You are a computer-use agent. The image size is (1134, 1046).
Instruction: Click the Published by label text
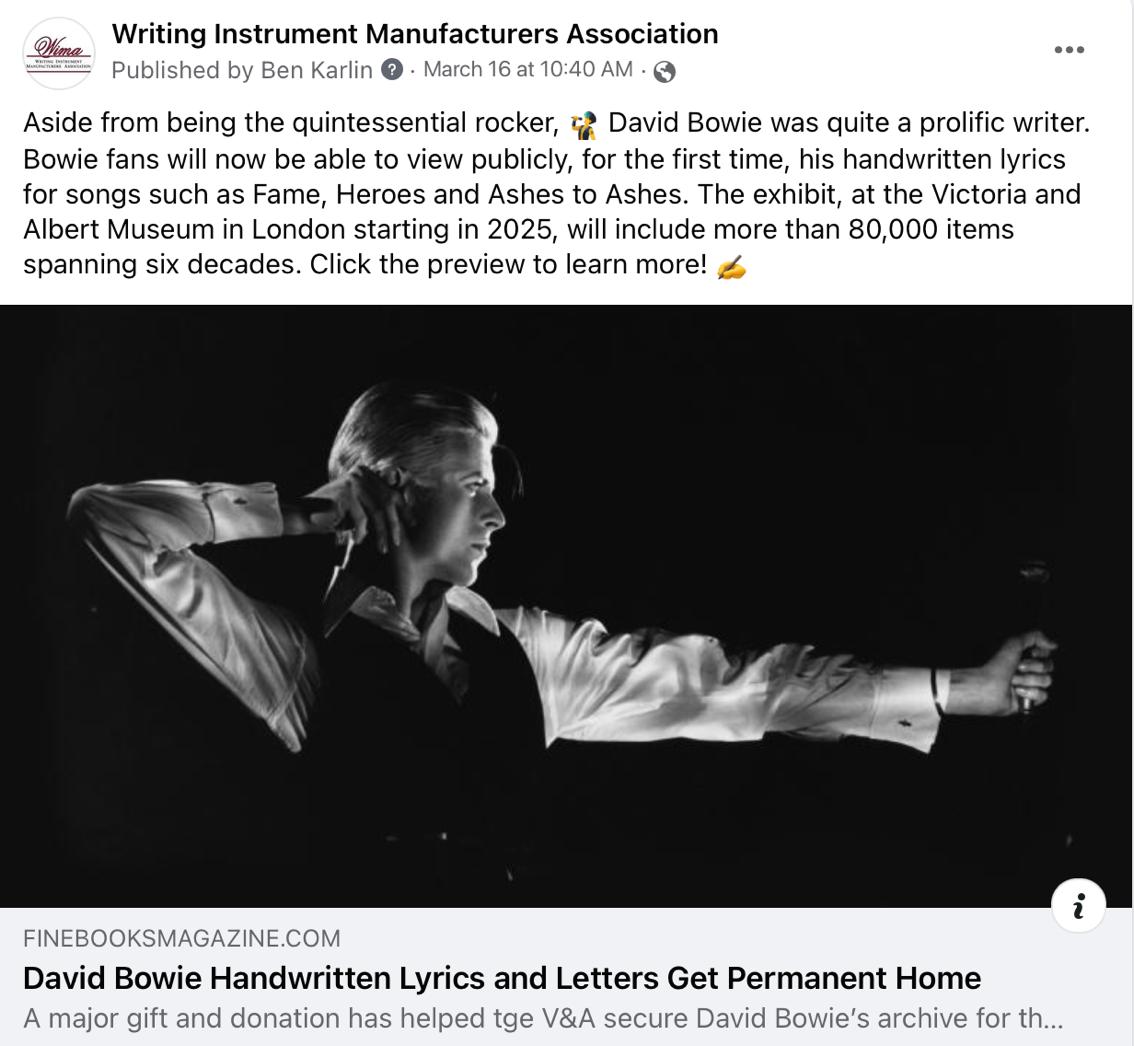[182, 70]
